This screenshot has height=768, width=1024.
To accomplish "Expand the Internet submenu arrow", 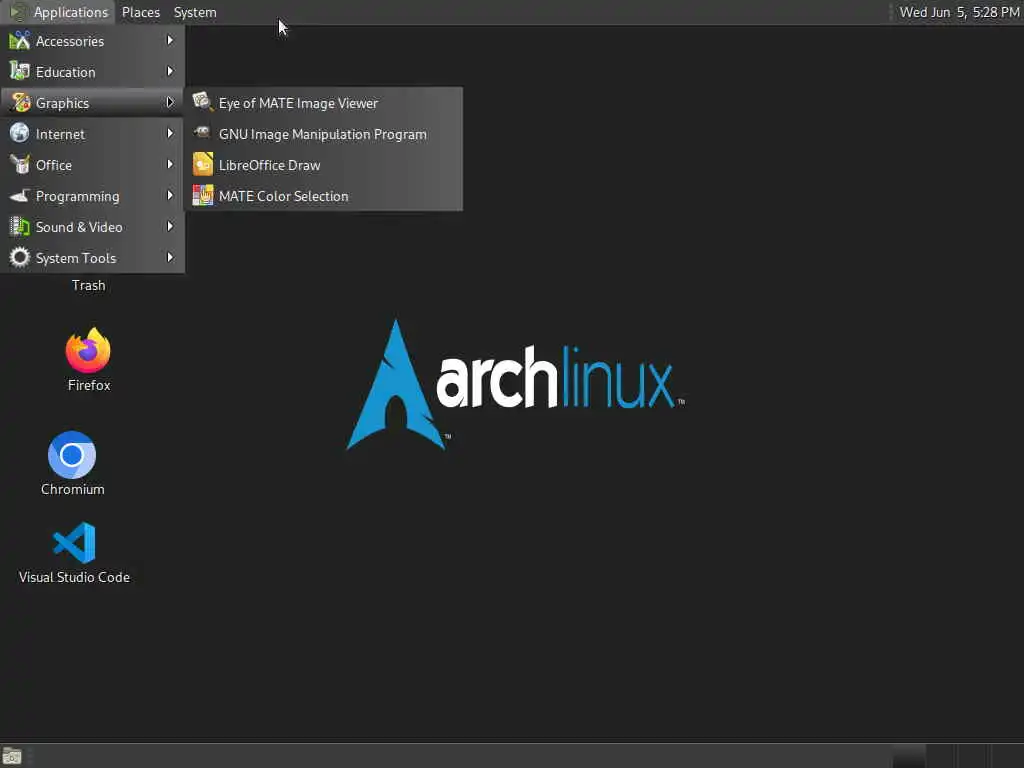I will (x=170, y=133).
